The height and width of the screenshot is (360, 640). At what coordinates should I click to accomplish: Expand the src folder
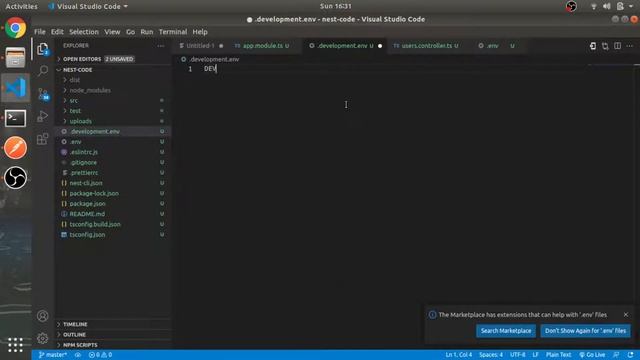[113, 100]
